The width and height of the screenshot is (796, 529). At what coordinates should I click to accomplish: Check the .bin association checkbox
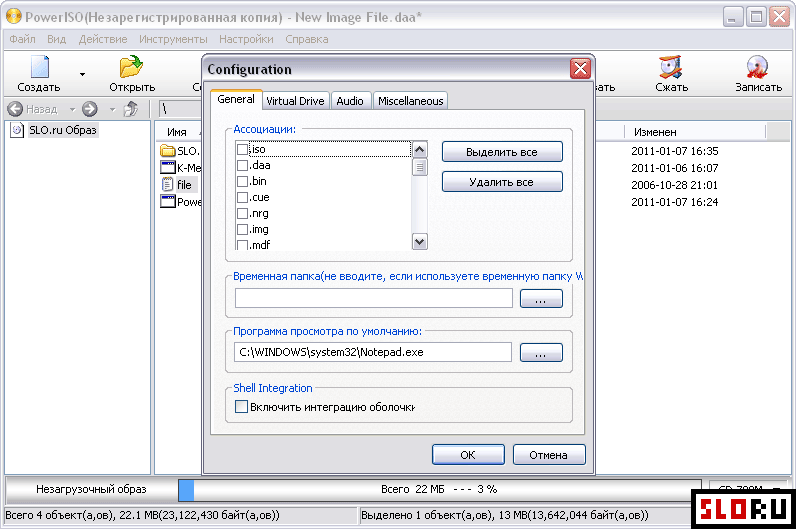coord(243,181)
